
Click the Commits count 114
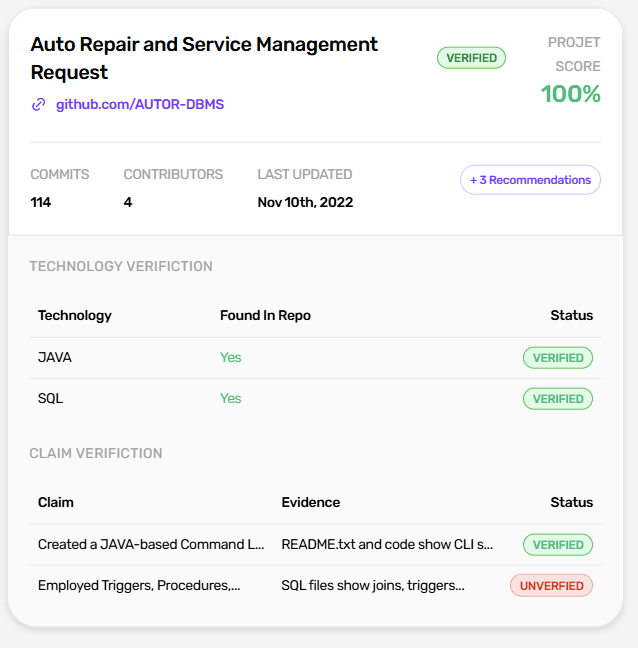tap(41, 202)
